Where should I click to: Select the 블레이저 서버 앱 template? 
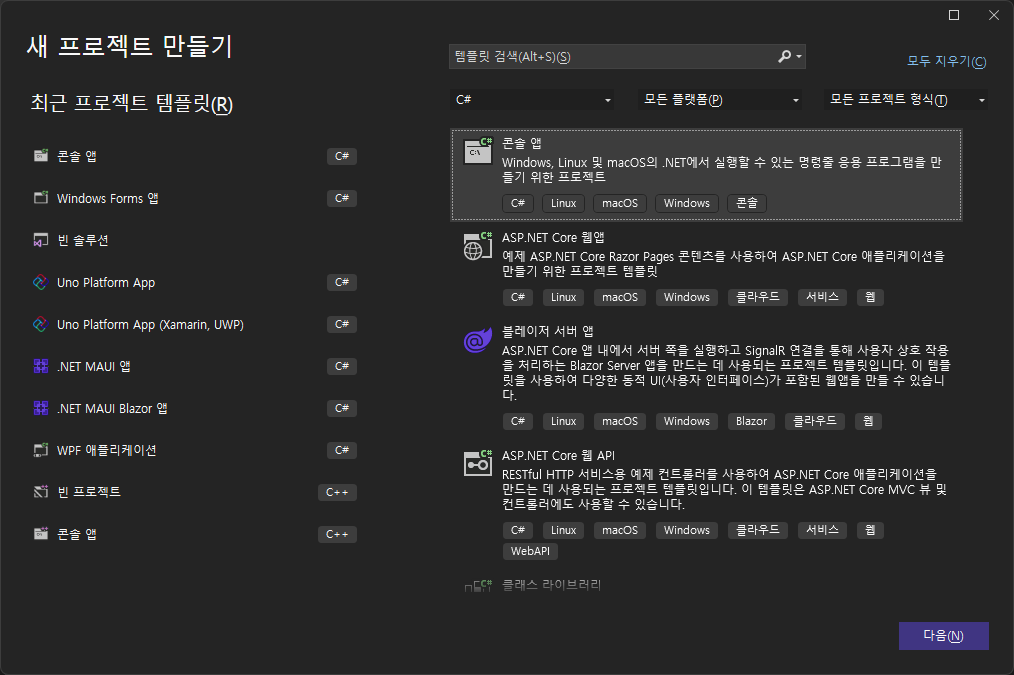coord(706,376)
